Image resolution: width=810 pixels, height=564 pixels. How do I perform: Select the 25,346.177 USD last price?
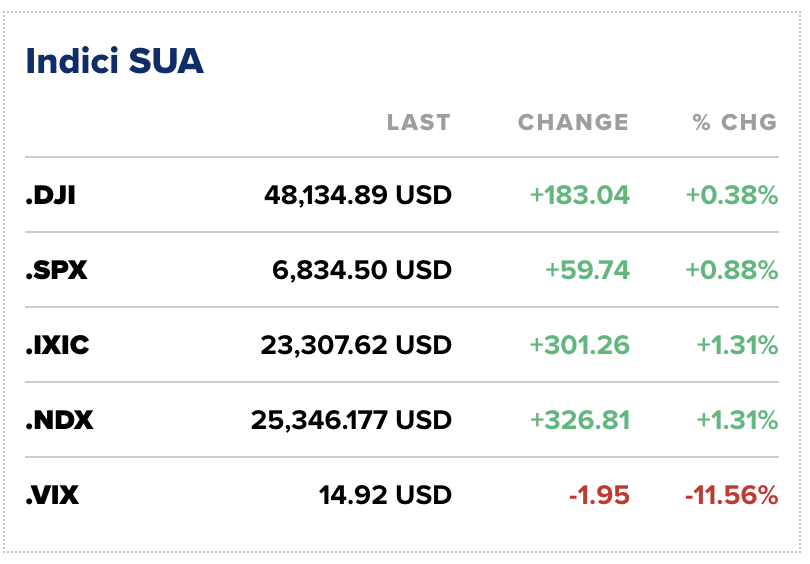click(x=351, y=421)
